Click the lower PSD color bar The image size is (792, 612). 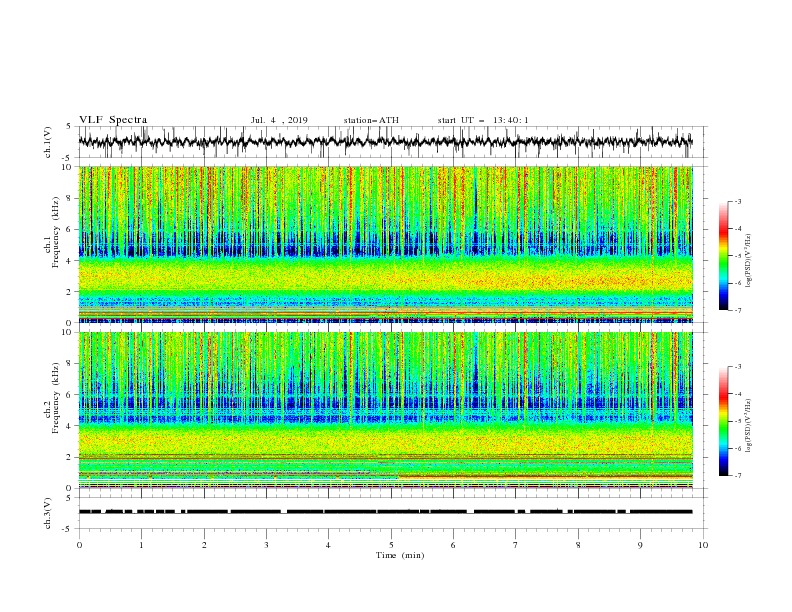(723, 421)
